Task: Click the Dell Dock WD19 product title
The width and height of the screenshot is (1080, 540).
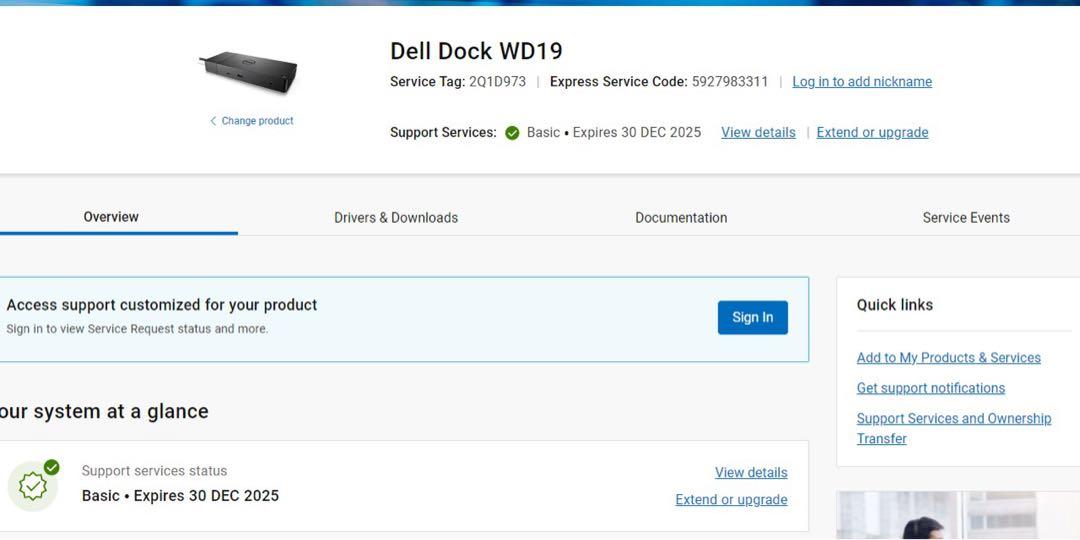Action: [x=476, y=51]
